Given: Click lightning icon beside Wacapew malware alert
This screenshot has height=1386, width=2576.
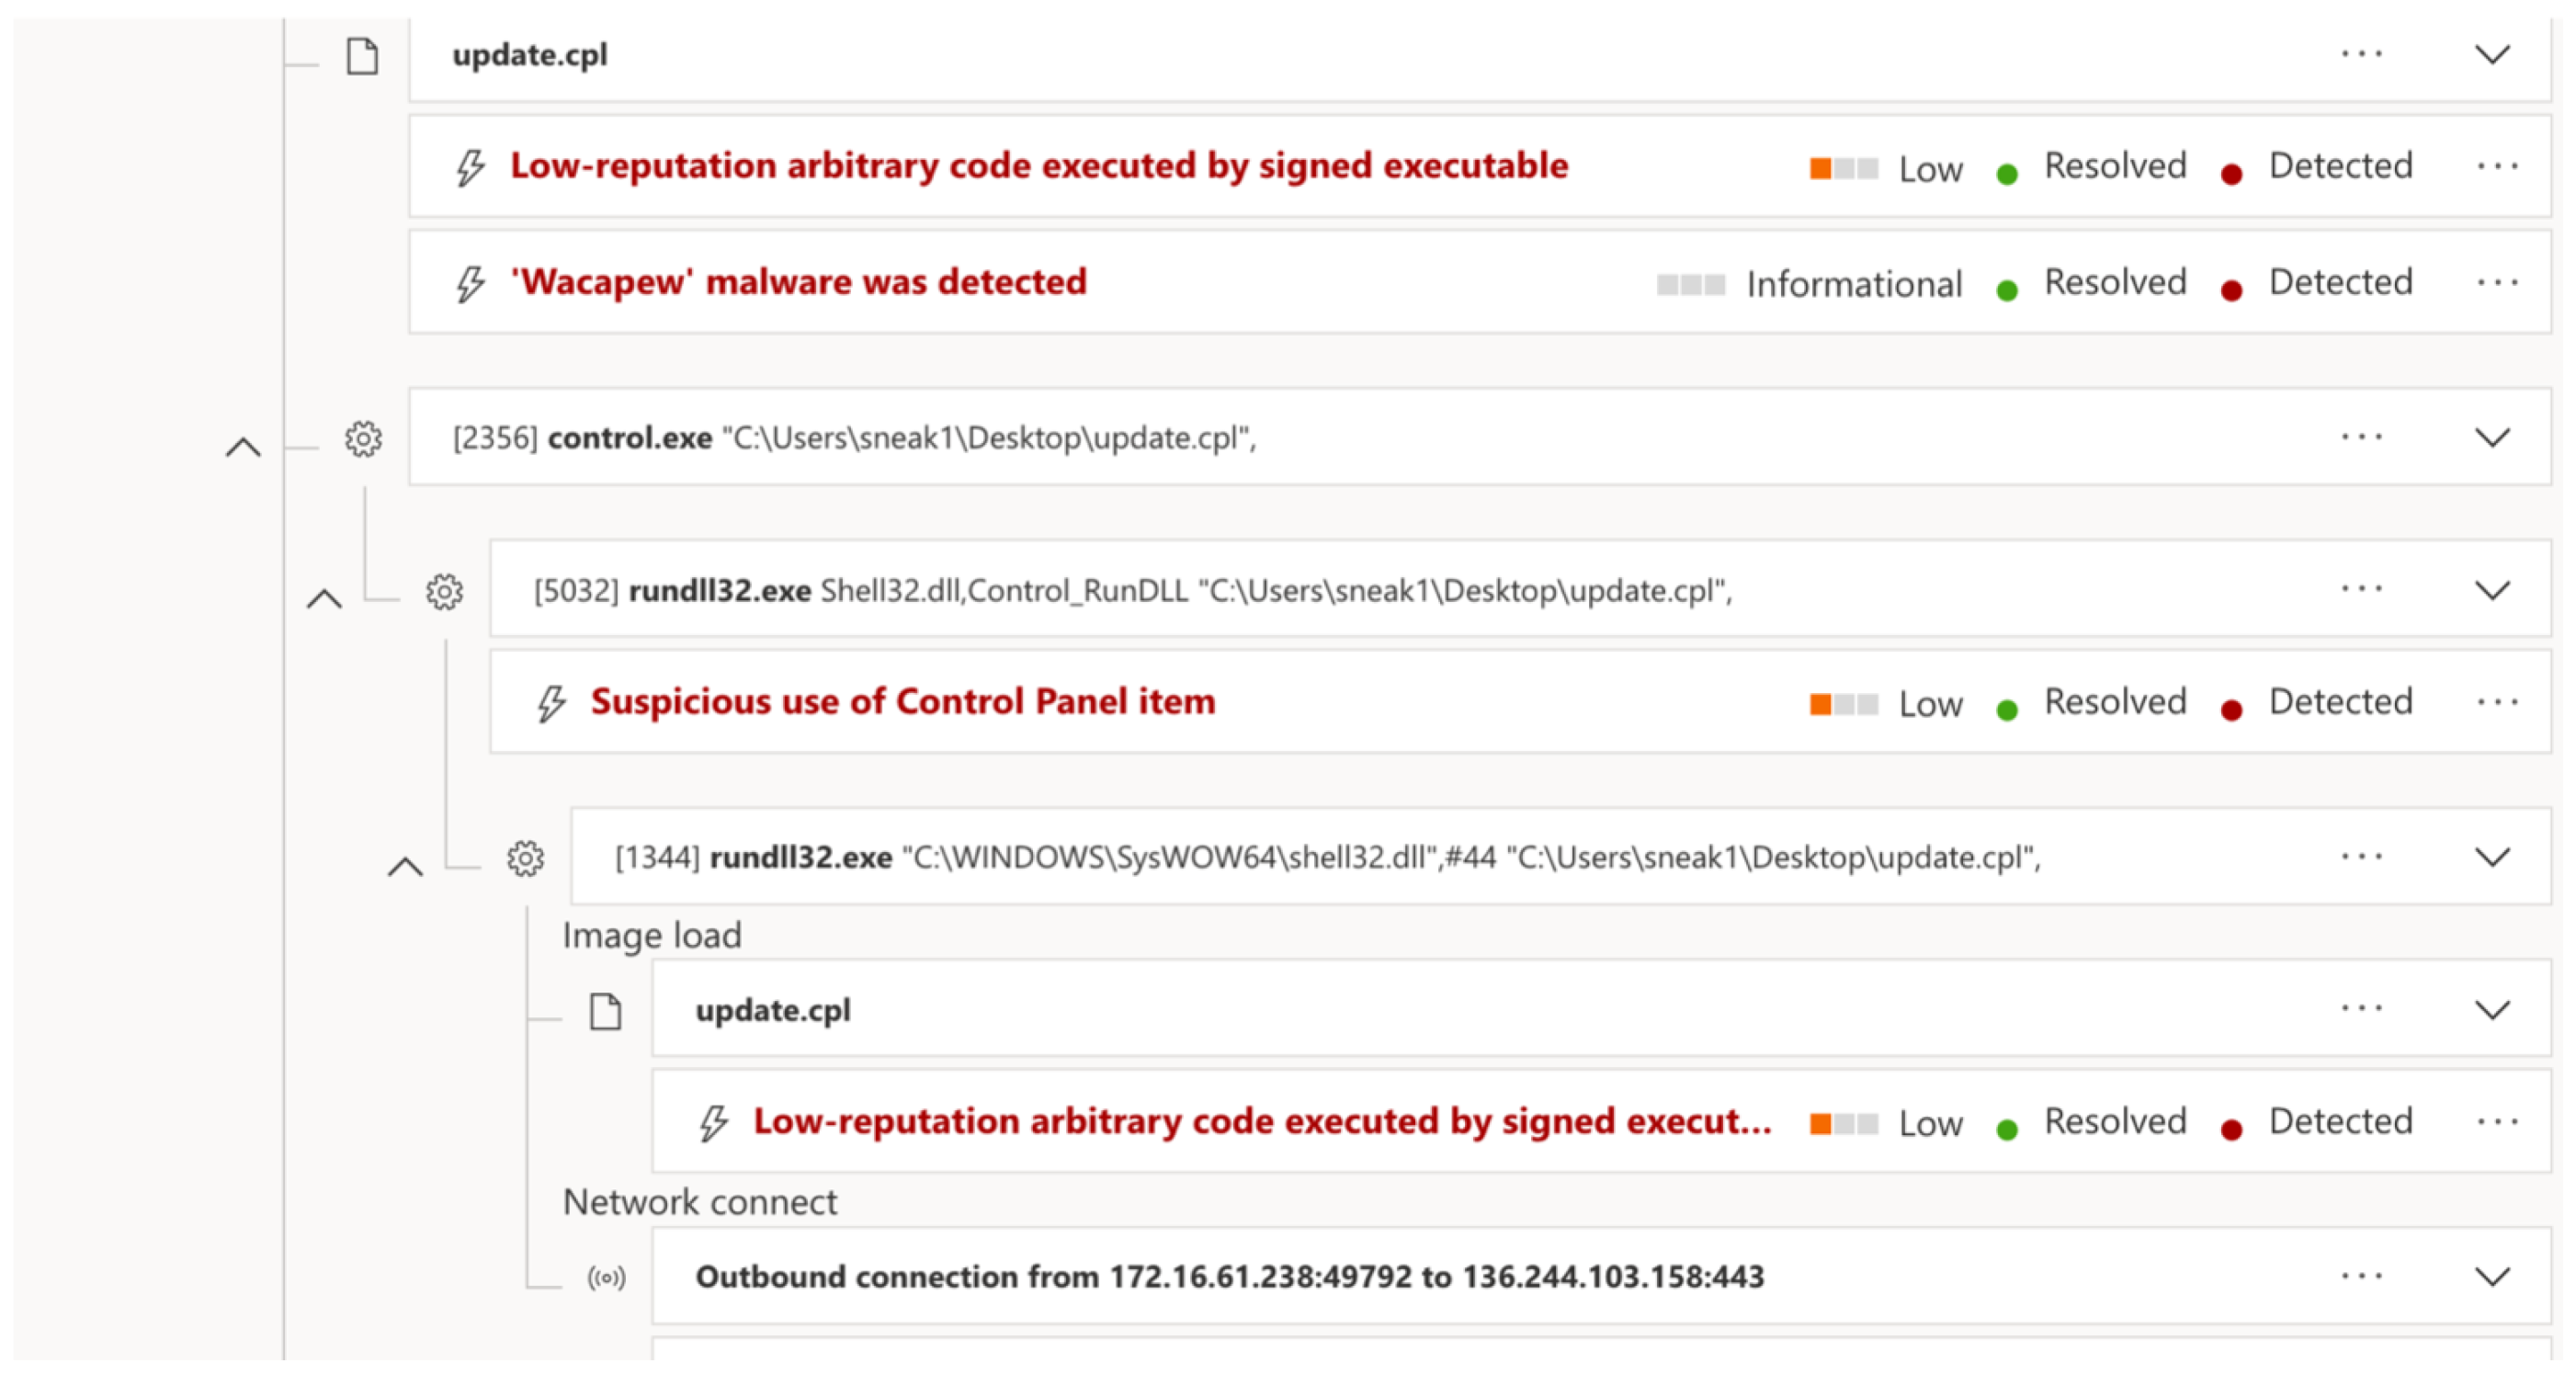Looking at the screenshot, I should click(470, 283).
